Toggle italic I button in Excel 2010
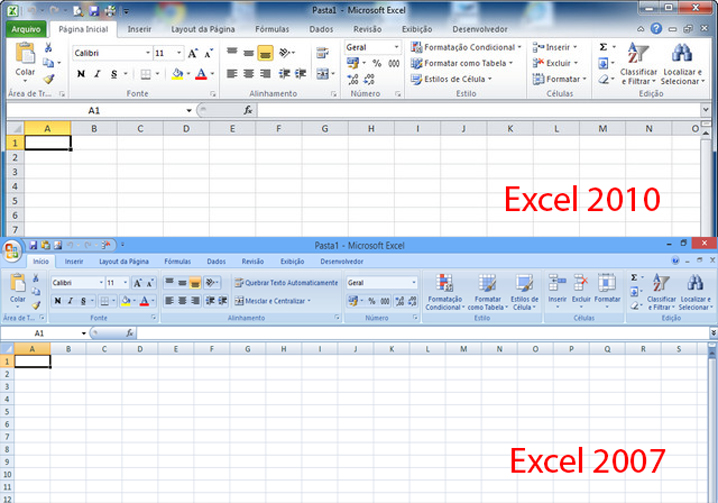The image size is (718, 503). pyautogui.click(x=97, y=74)
